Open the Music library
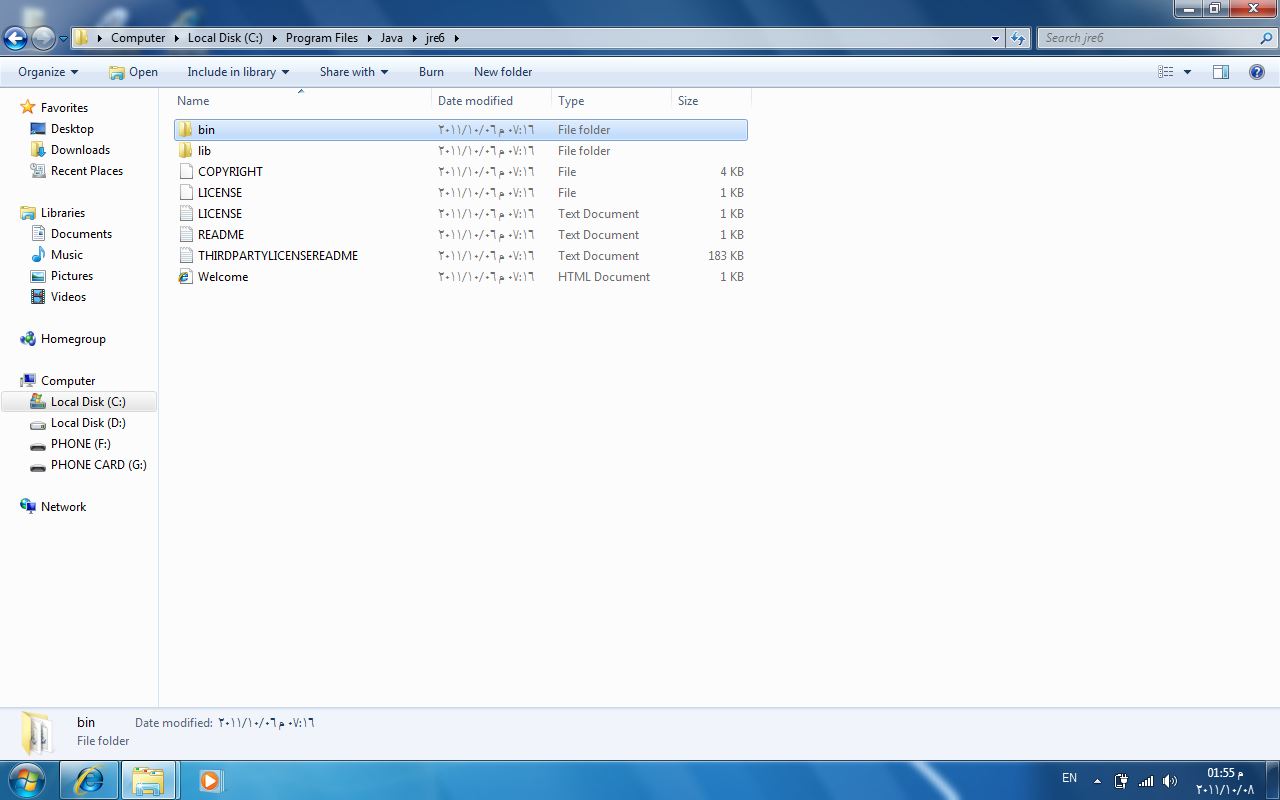The image size is (1280, 800). point(67,255)
